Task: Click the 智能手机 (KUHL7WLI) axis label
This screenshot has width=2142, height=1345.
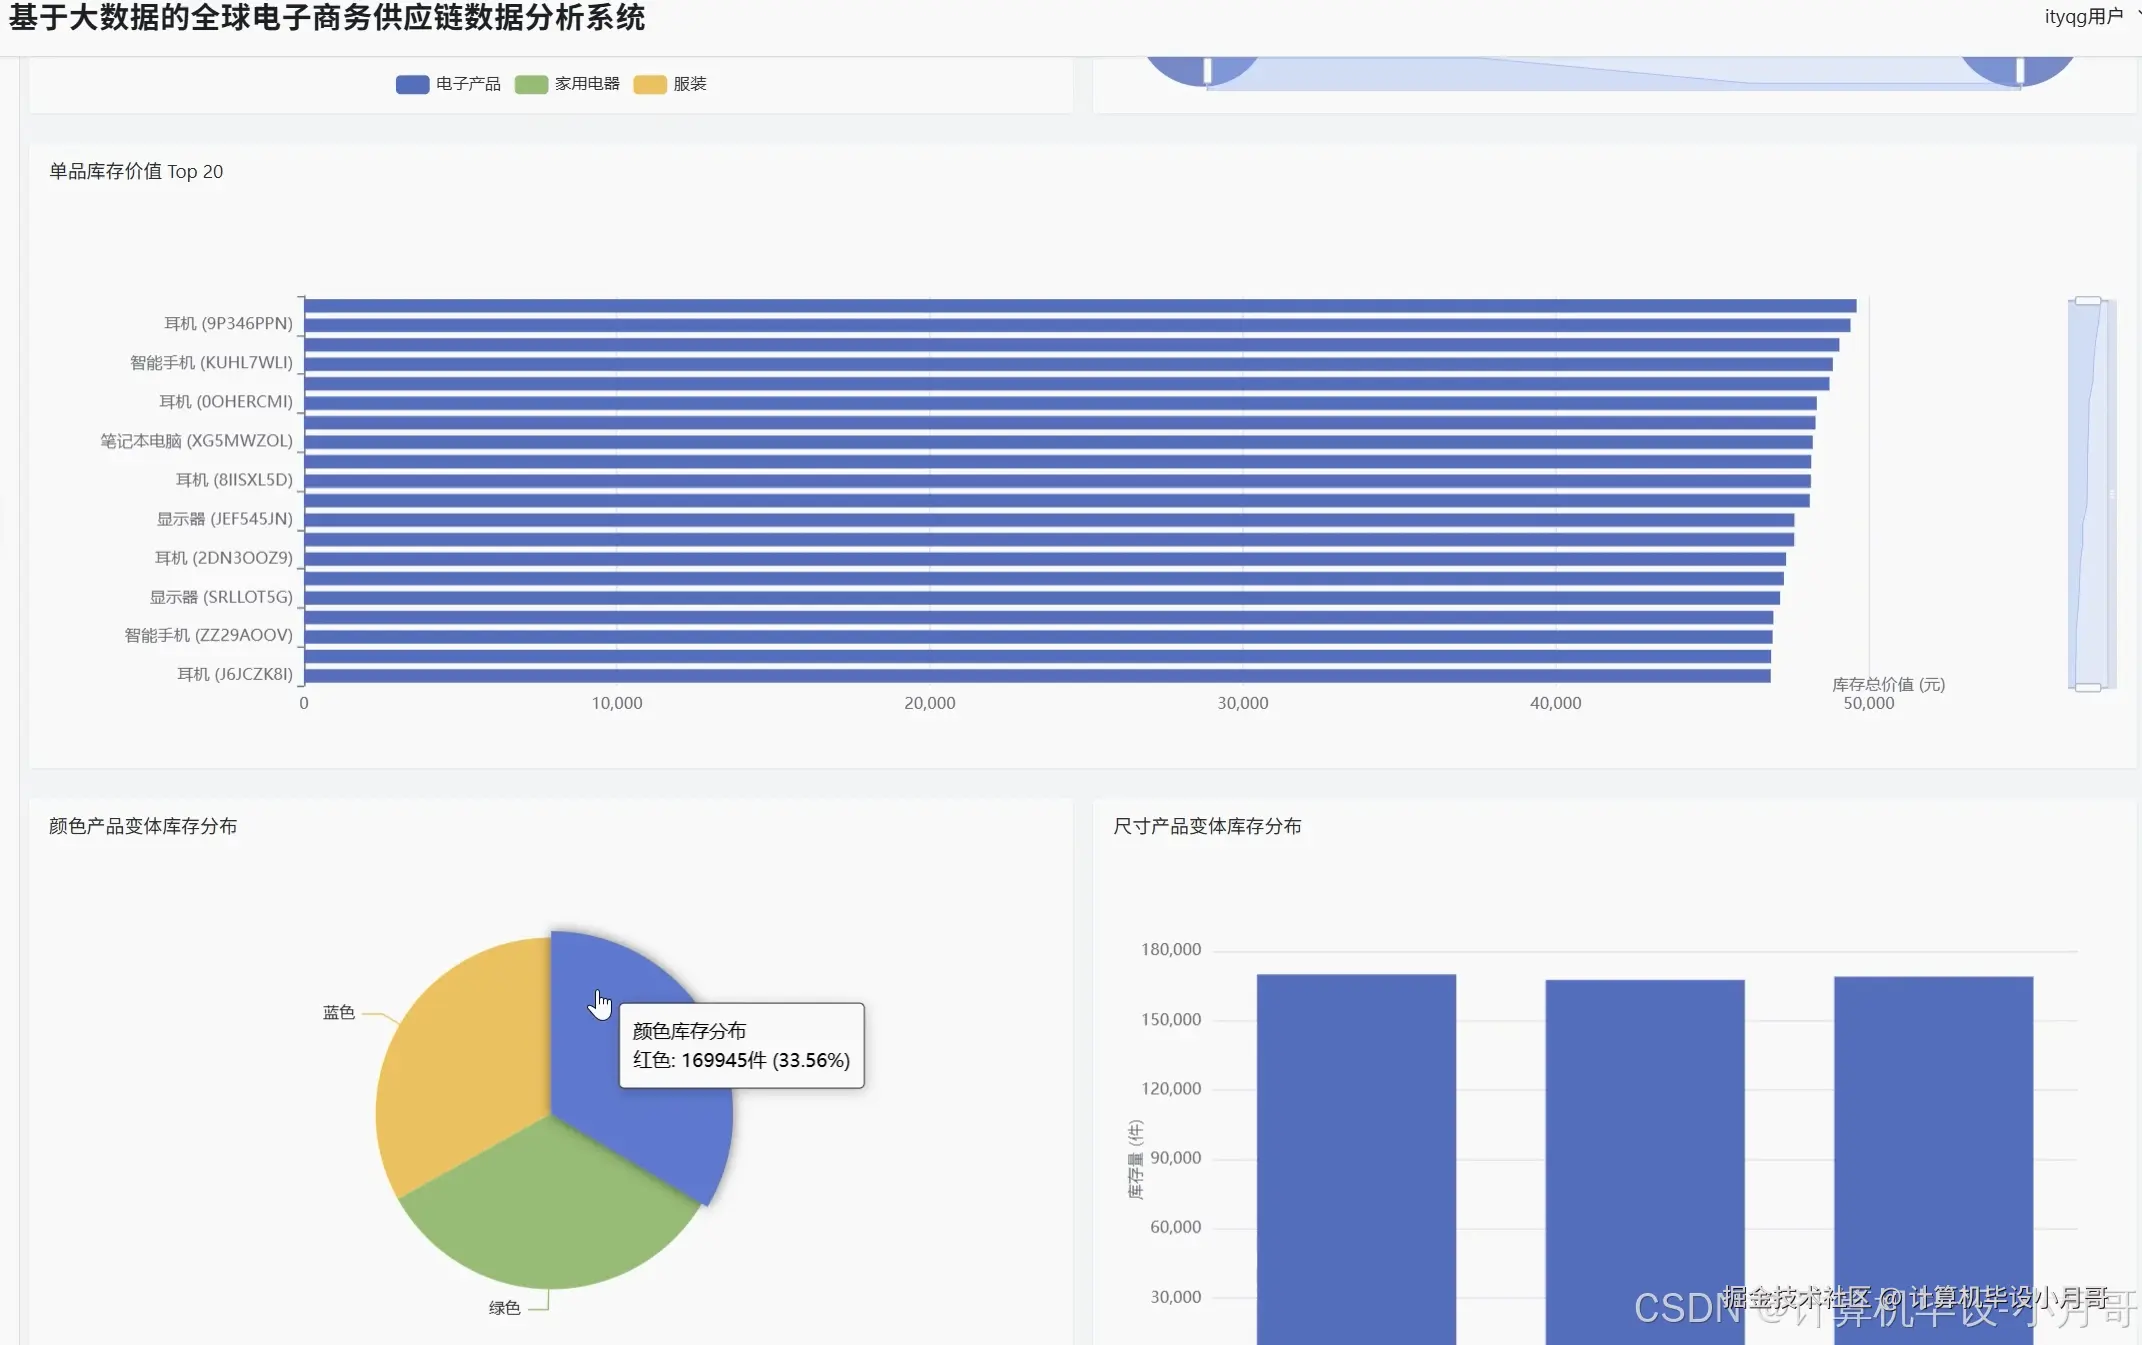Action: (x=211, y=363)
